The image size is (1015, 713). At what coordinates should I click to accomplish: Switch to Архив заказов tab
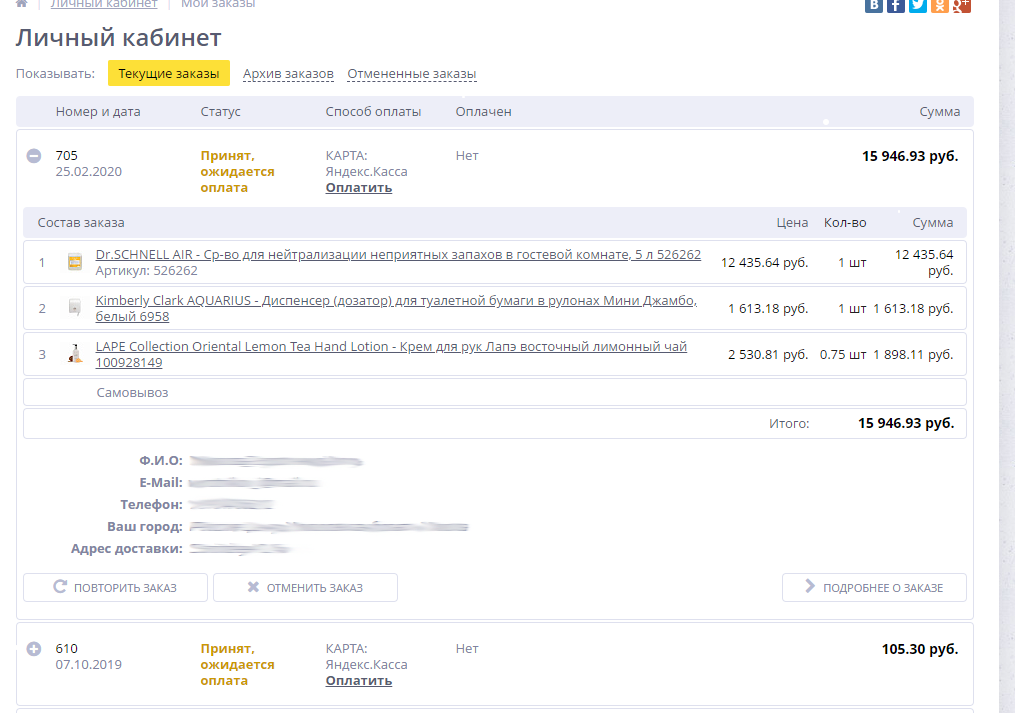pyautogui.click(x=288, y=74)
